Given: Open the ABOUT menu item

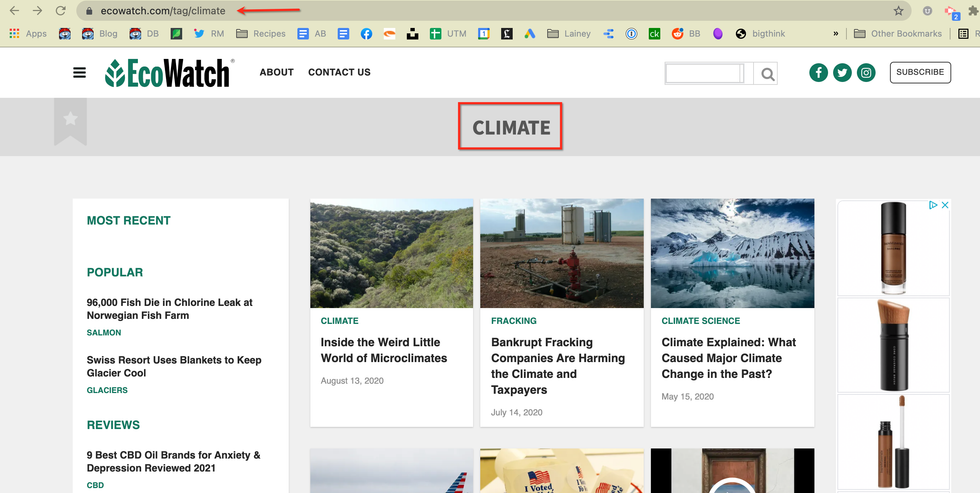Looking at the screenshot, I should point(276,72).
